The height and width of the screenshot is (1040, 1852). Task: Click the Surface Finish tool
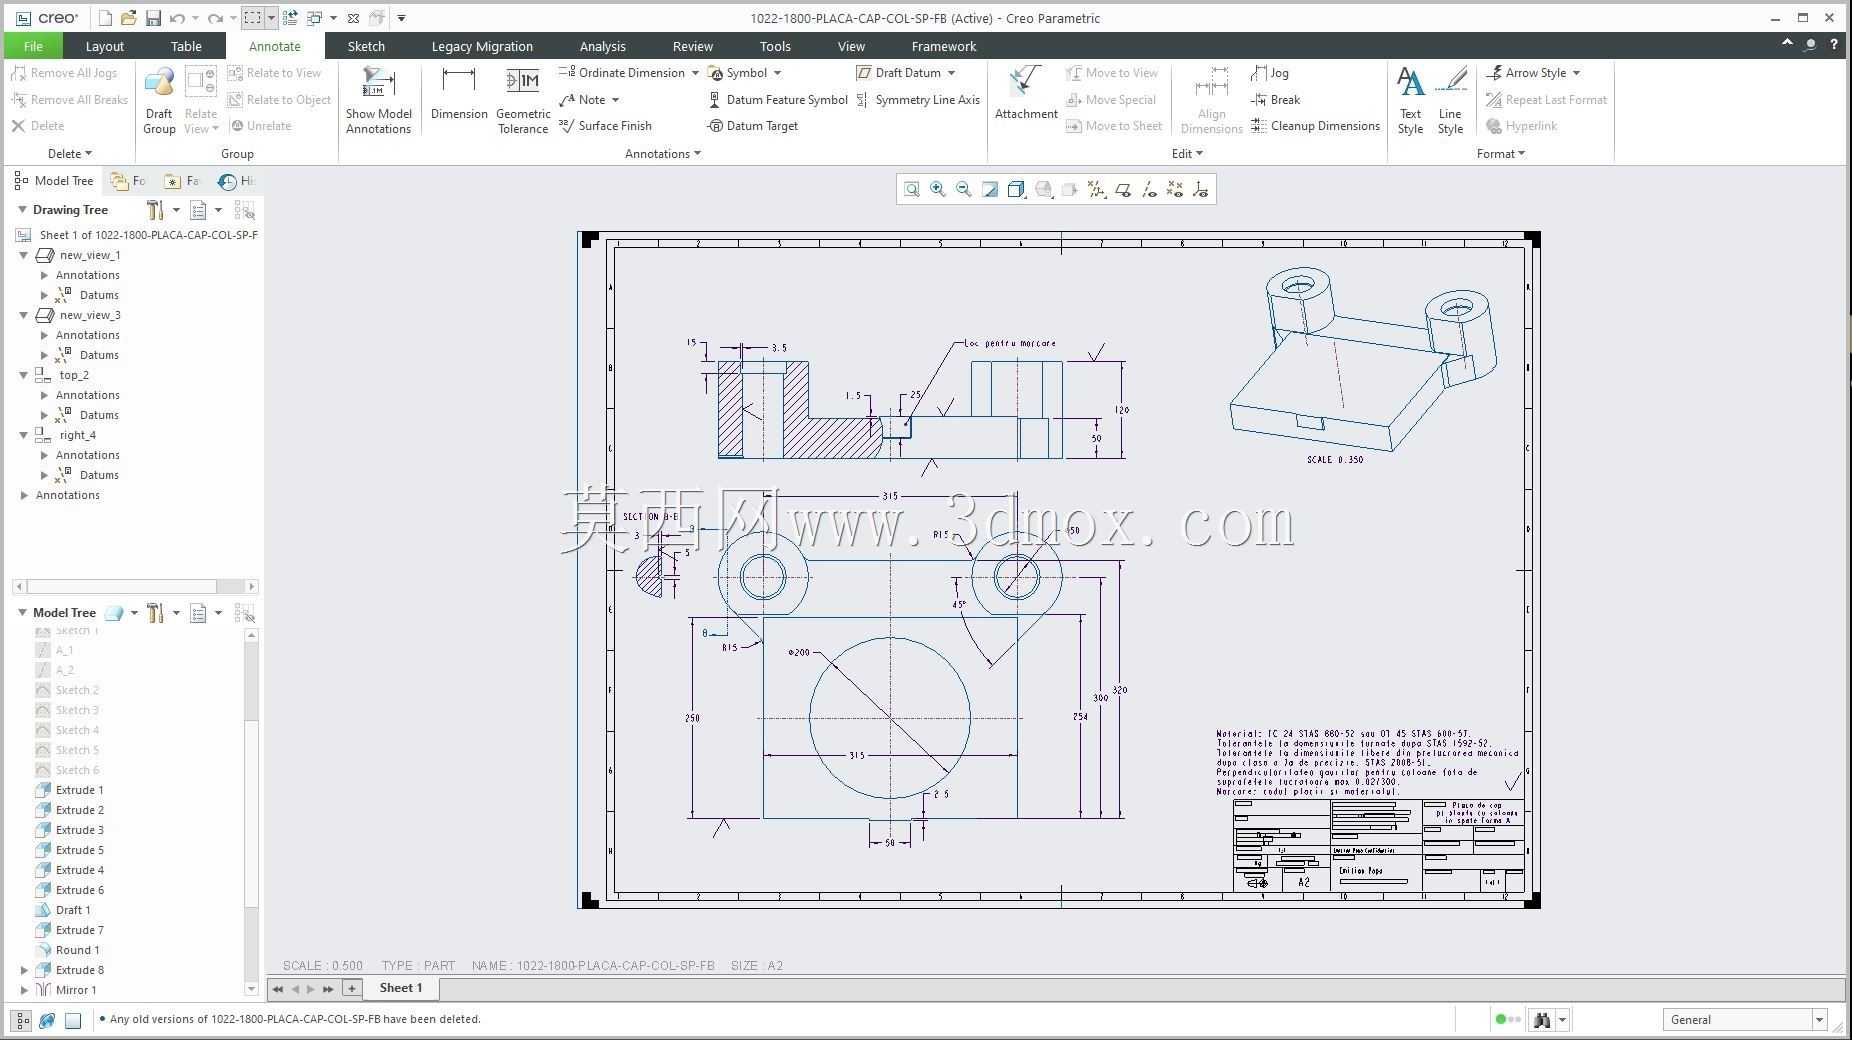coord(605,126)
